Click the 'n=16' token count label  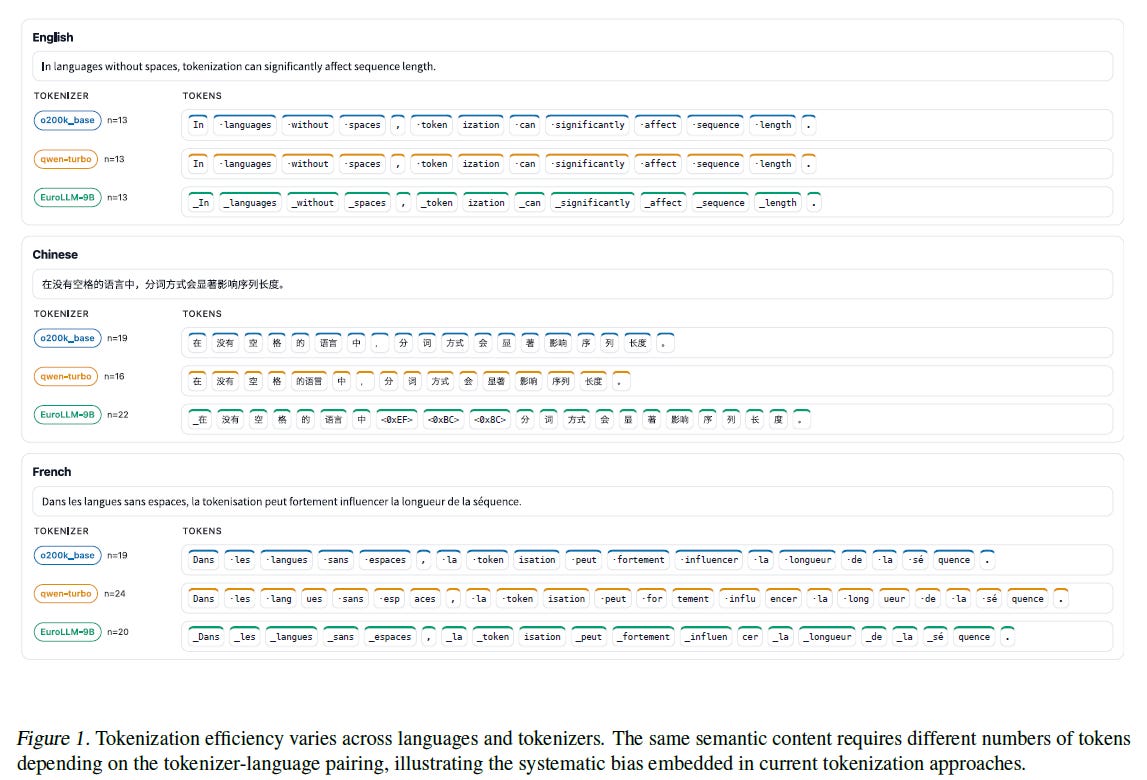click(x=114, y=376)
